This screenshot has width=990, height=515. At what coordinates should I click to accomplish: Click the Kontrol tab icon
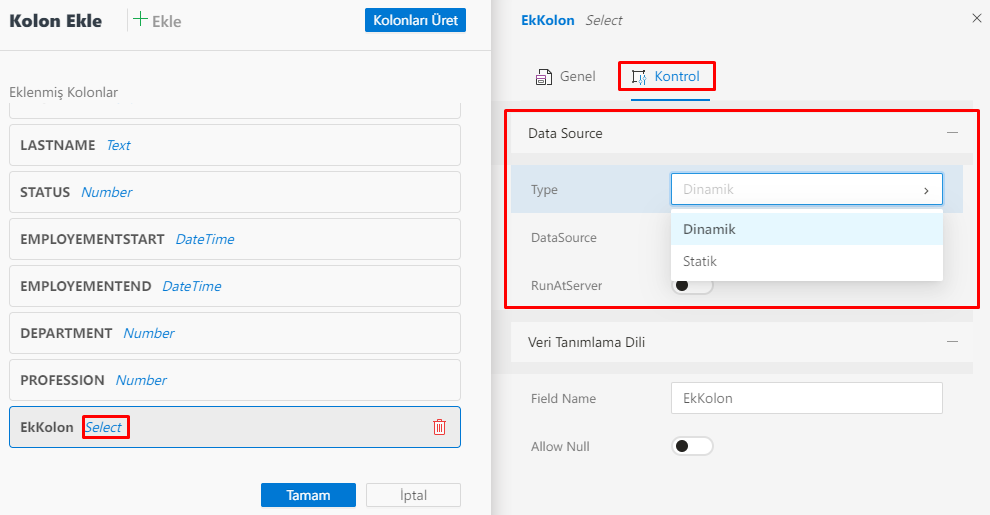point(640,77)
